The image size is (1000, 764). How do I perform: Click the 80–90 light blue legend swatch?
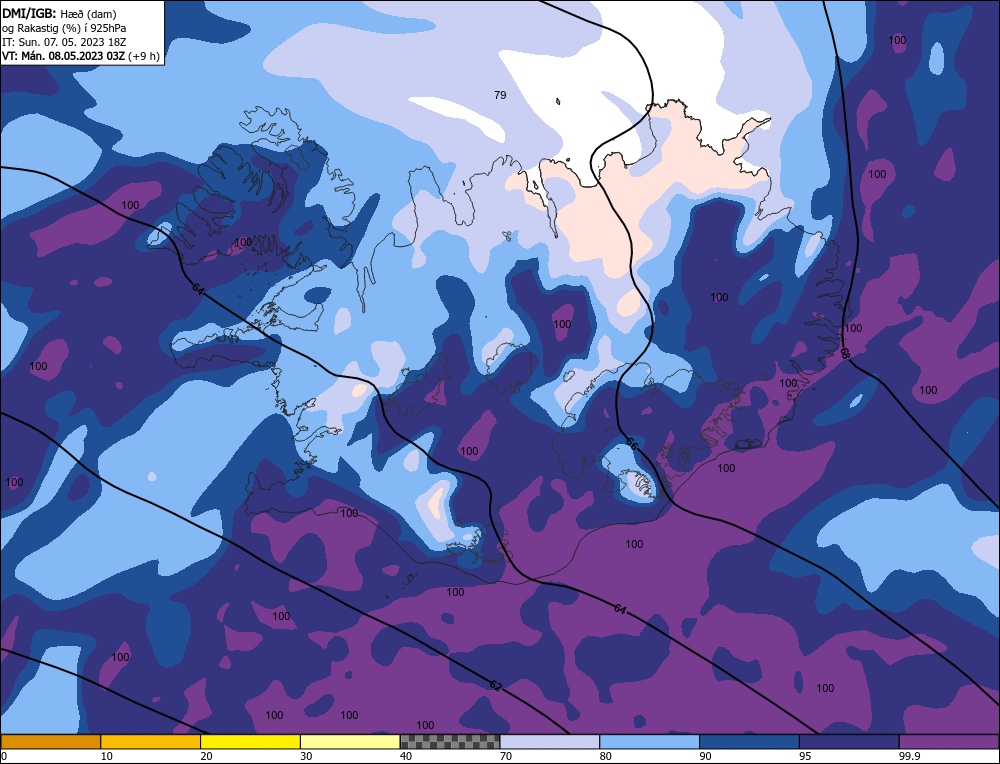(650, 741)
